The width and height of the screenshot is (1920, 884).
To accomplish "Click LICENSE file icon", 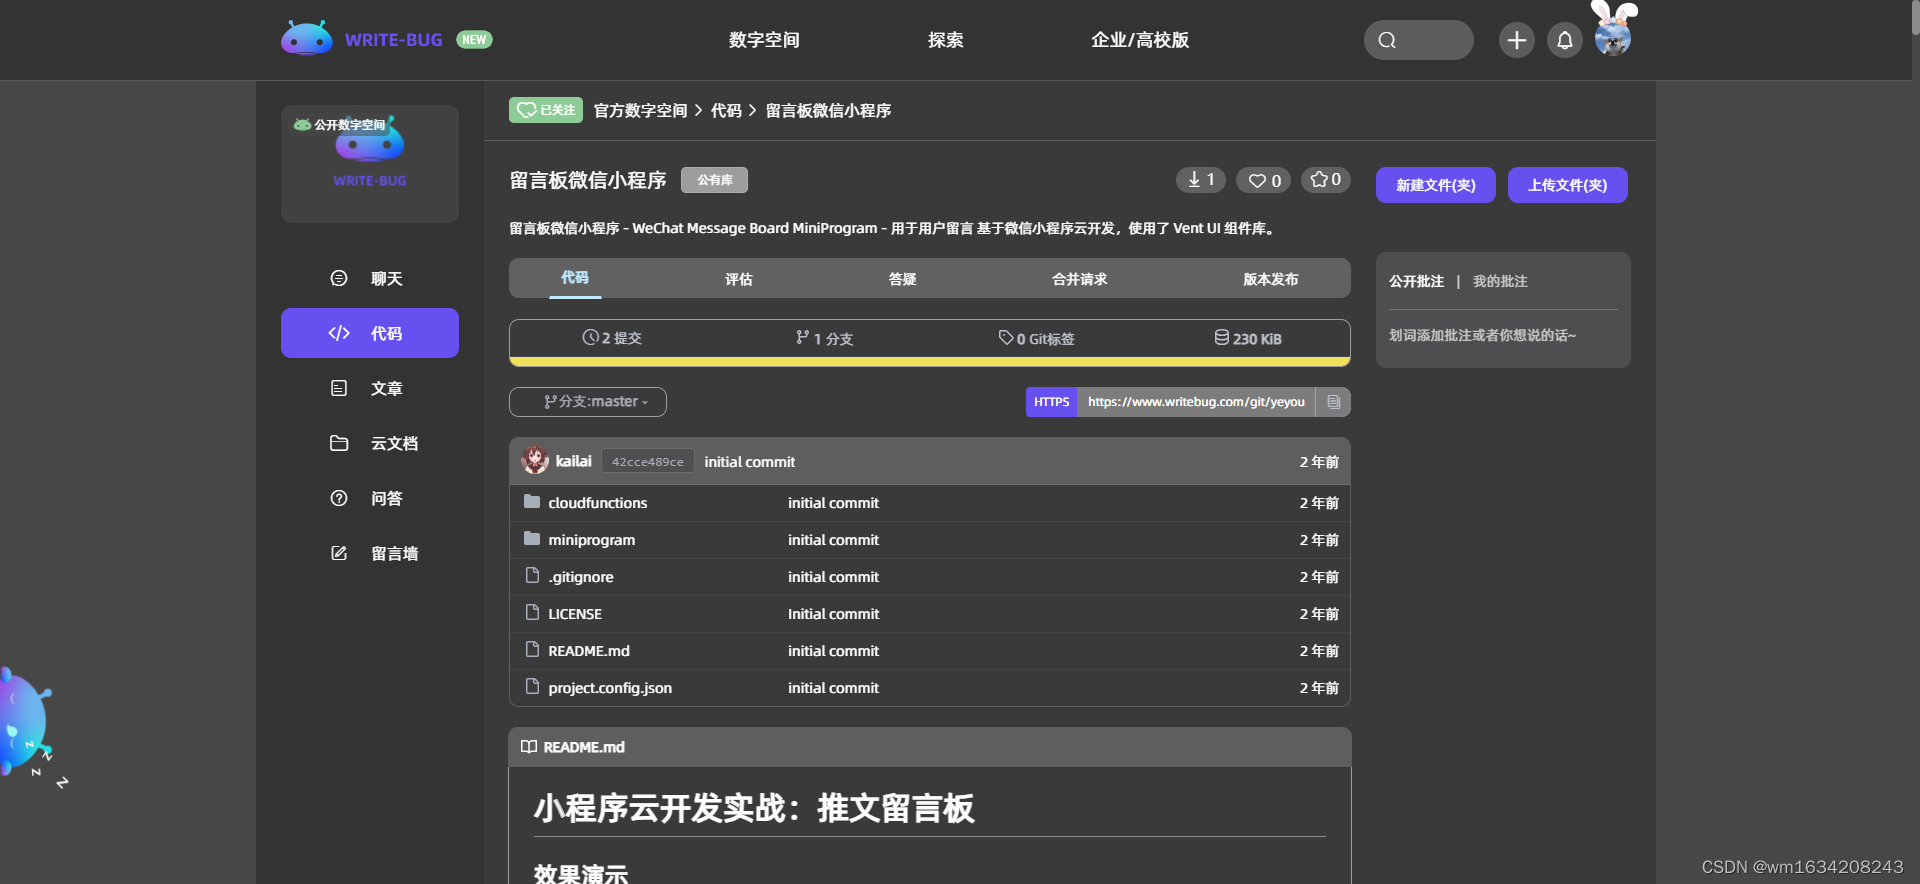I will (532, 612).
